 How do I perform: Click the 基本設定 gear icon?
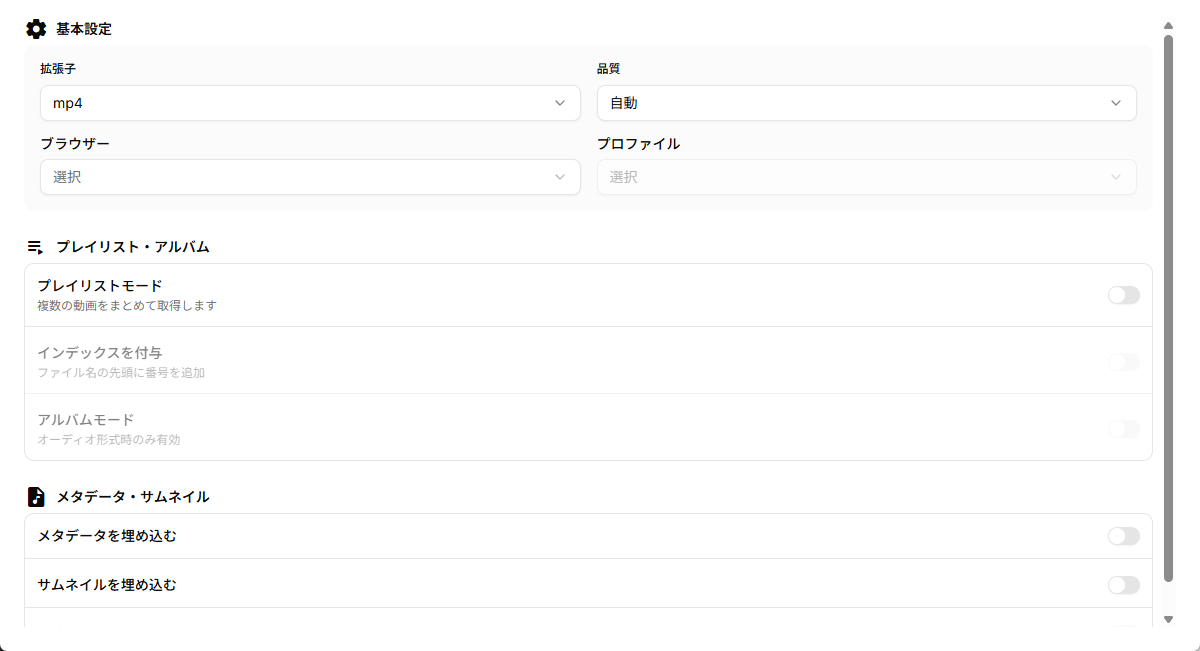36,29
